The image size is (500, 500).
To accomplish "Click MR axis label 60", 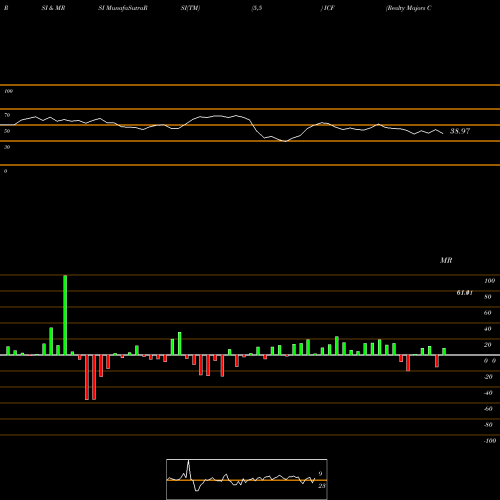I will tap(488, 313).
